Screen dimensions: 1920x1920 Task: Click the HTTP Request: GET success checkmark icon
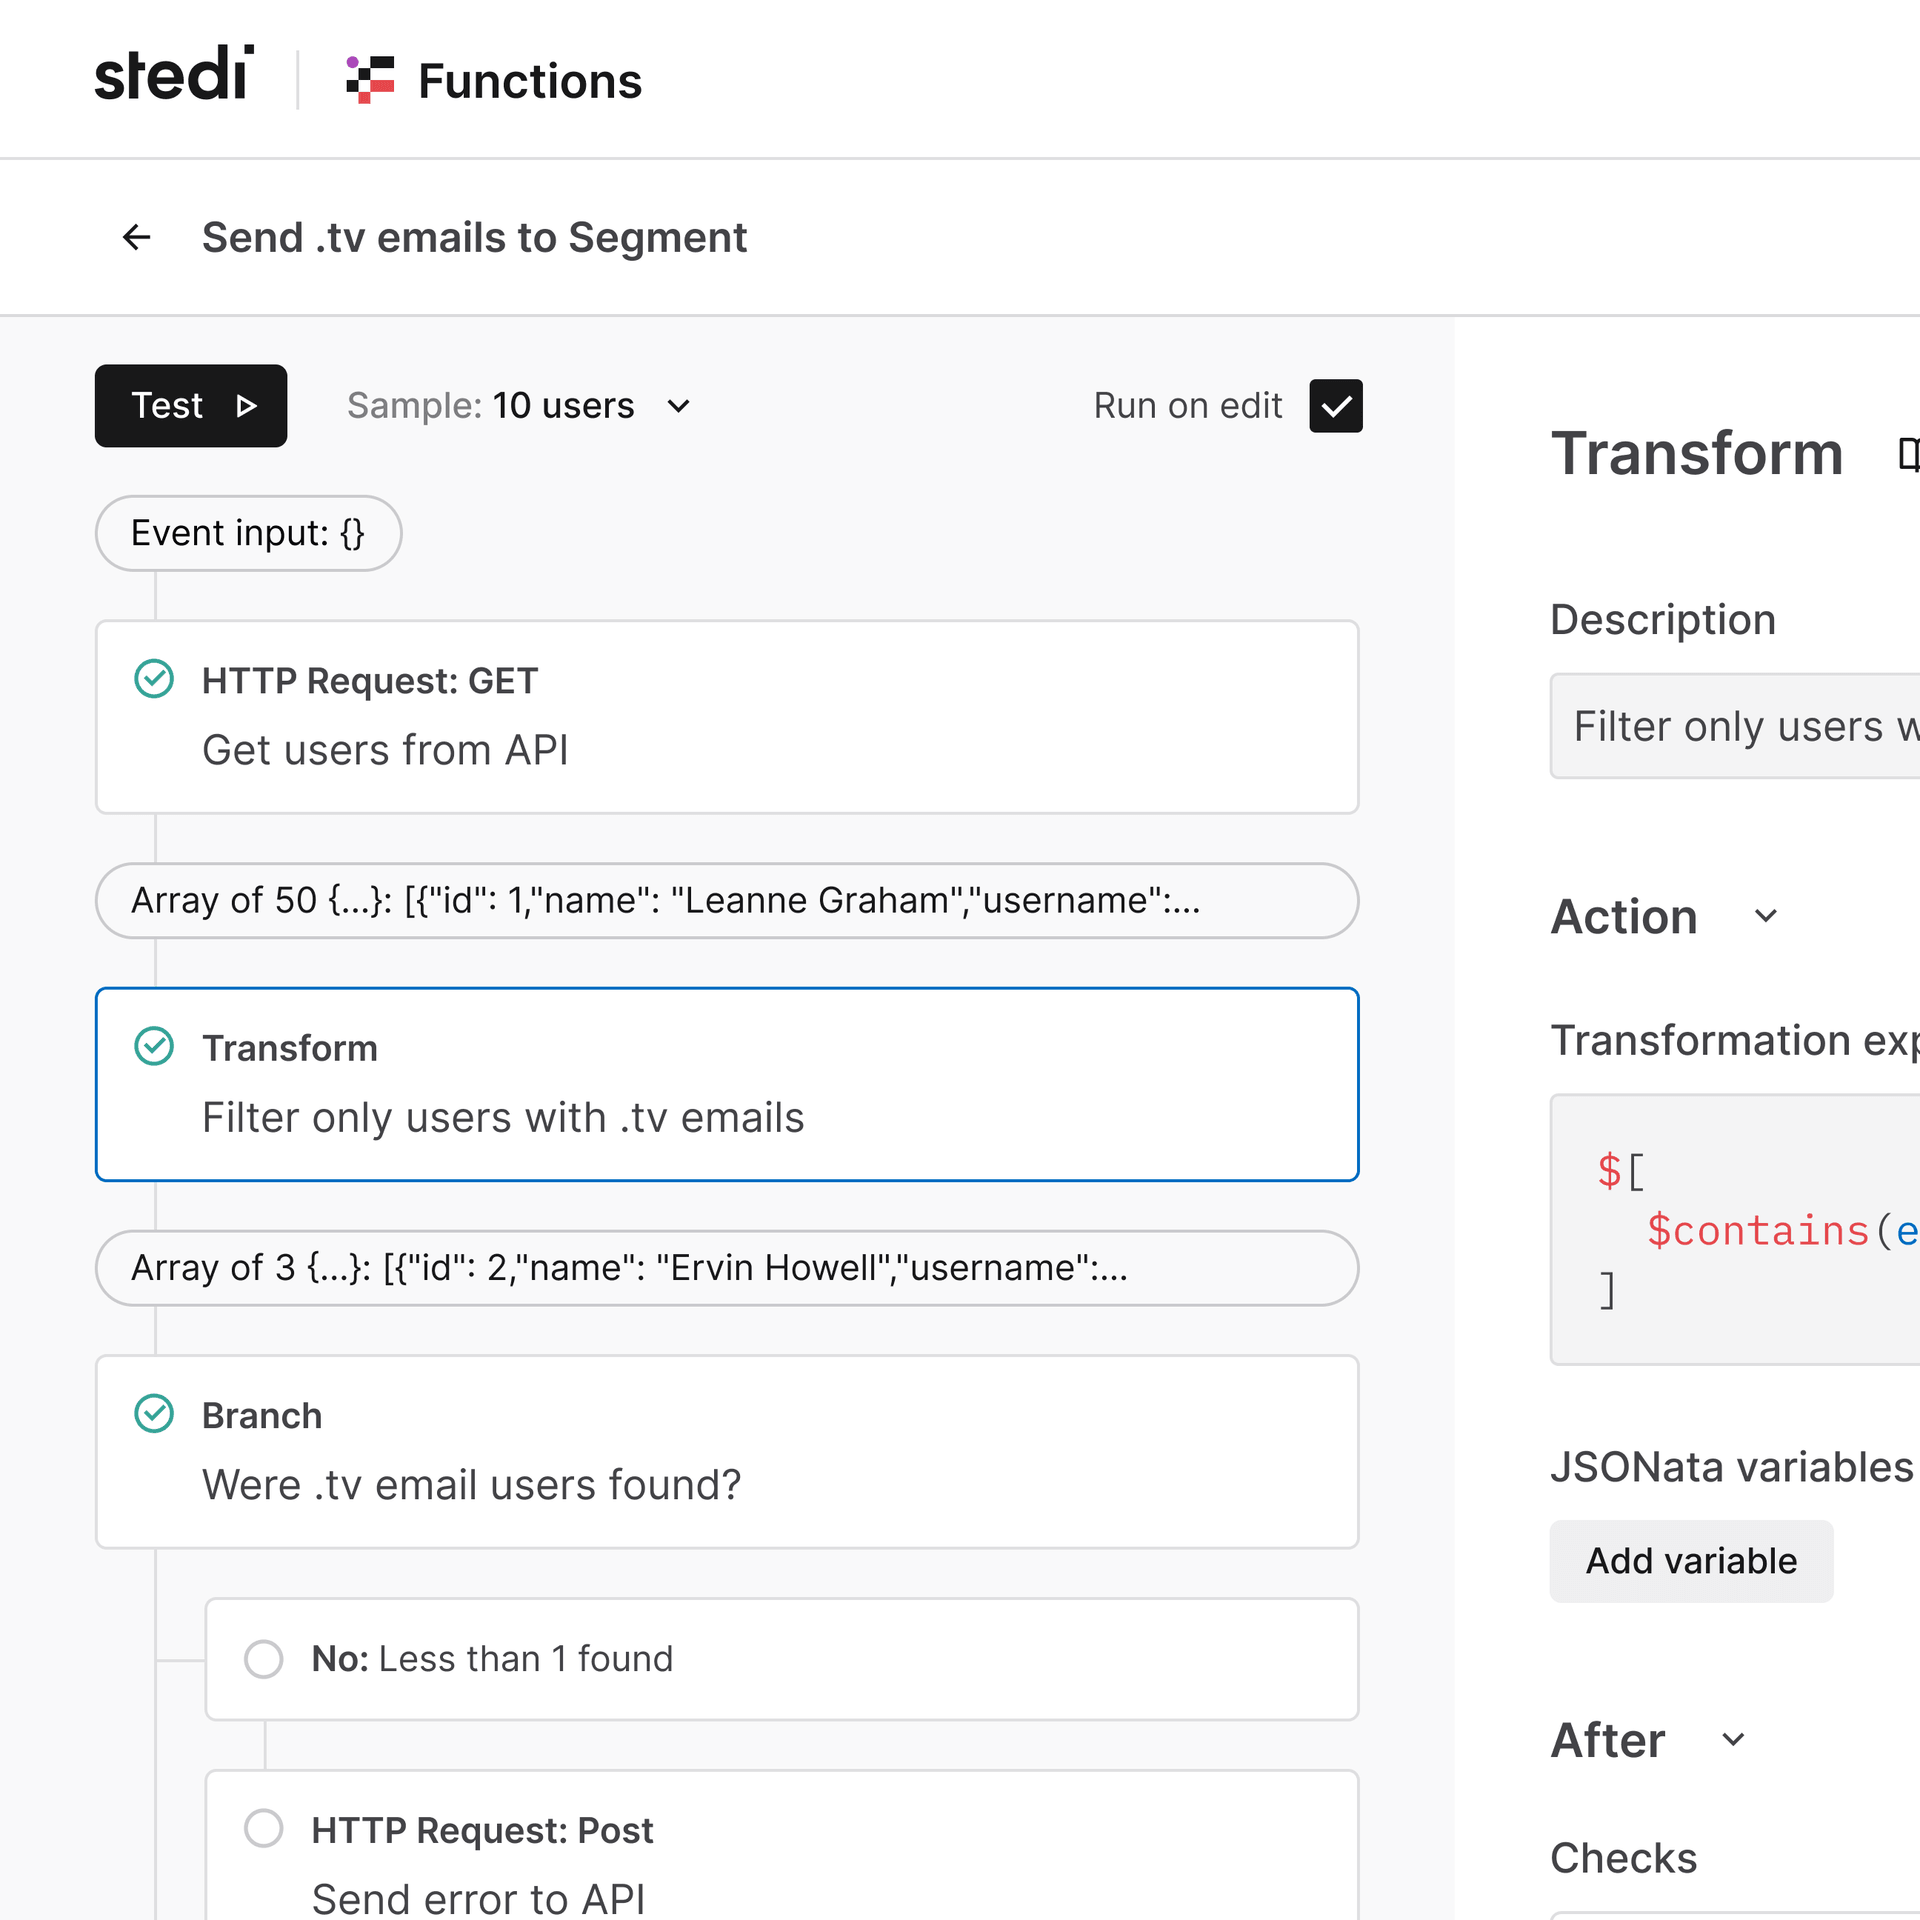tap(154, 680)
